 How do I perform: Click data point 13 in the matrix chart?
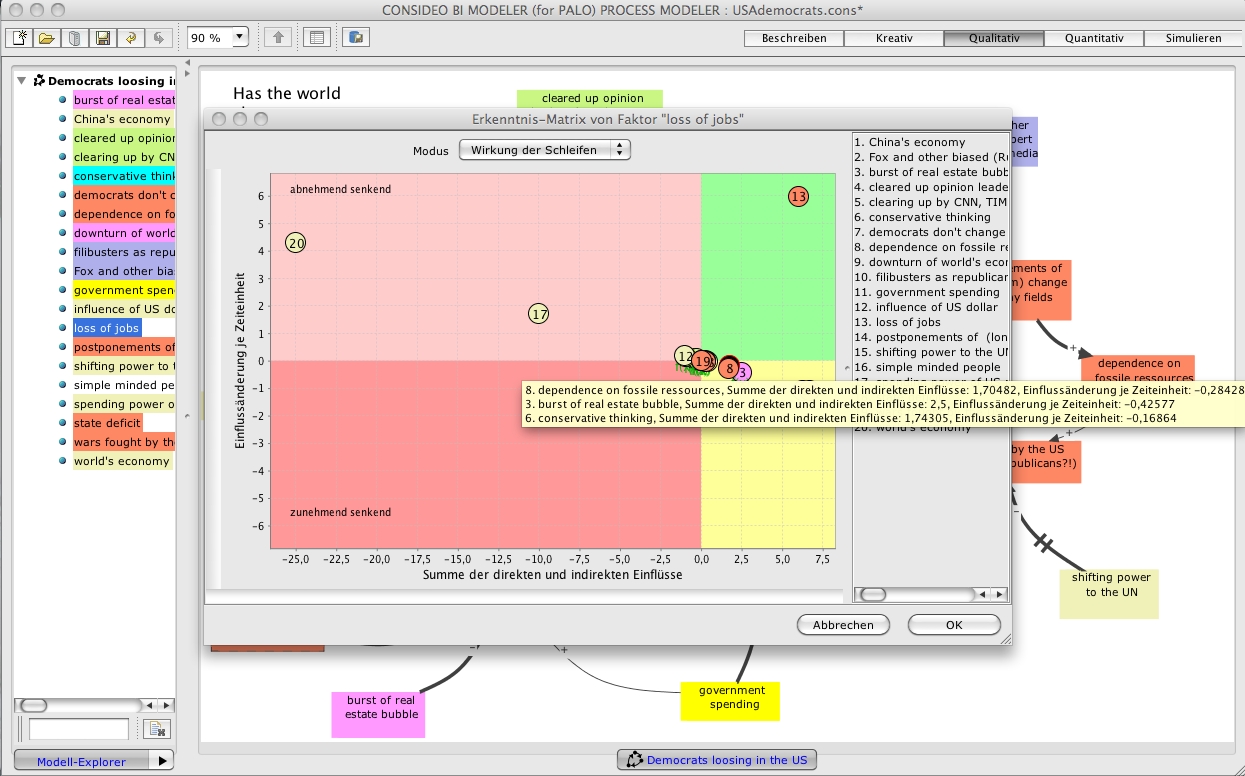click(x=798, y=197)
